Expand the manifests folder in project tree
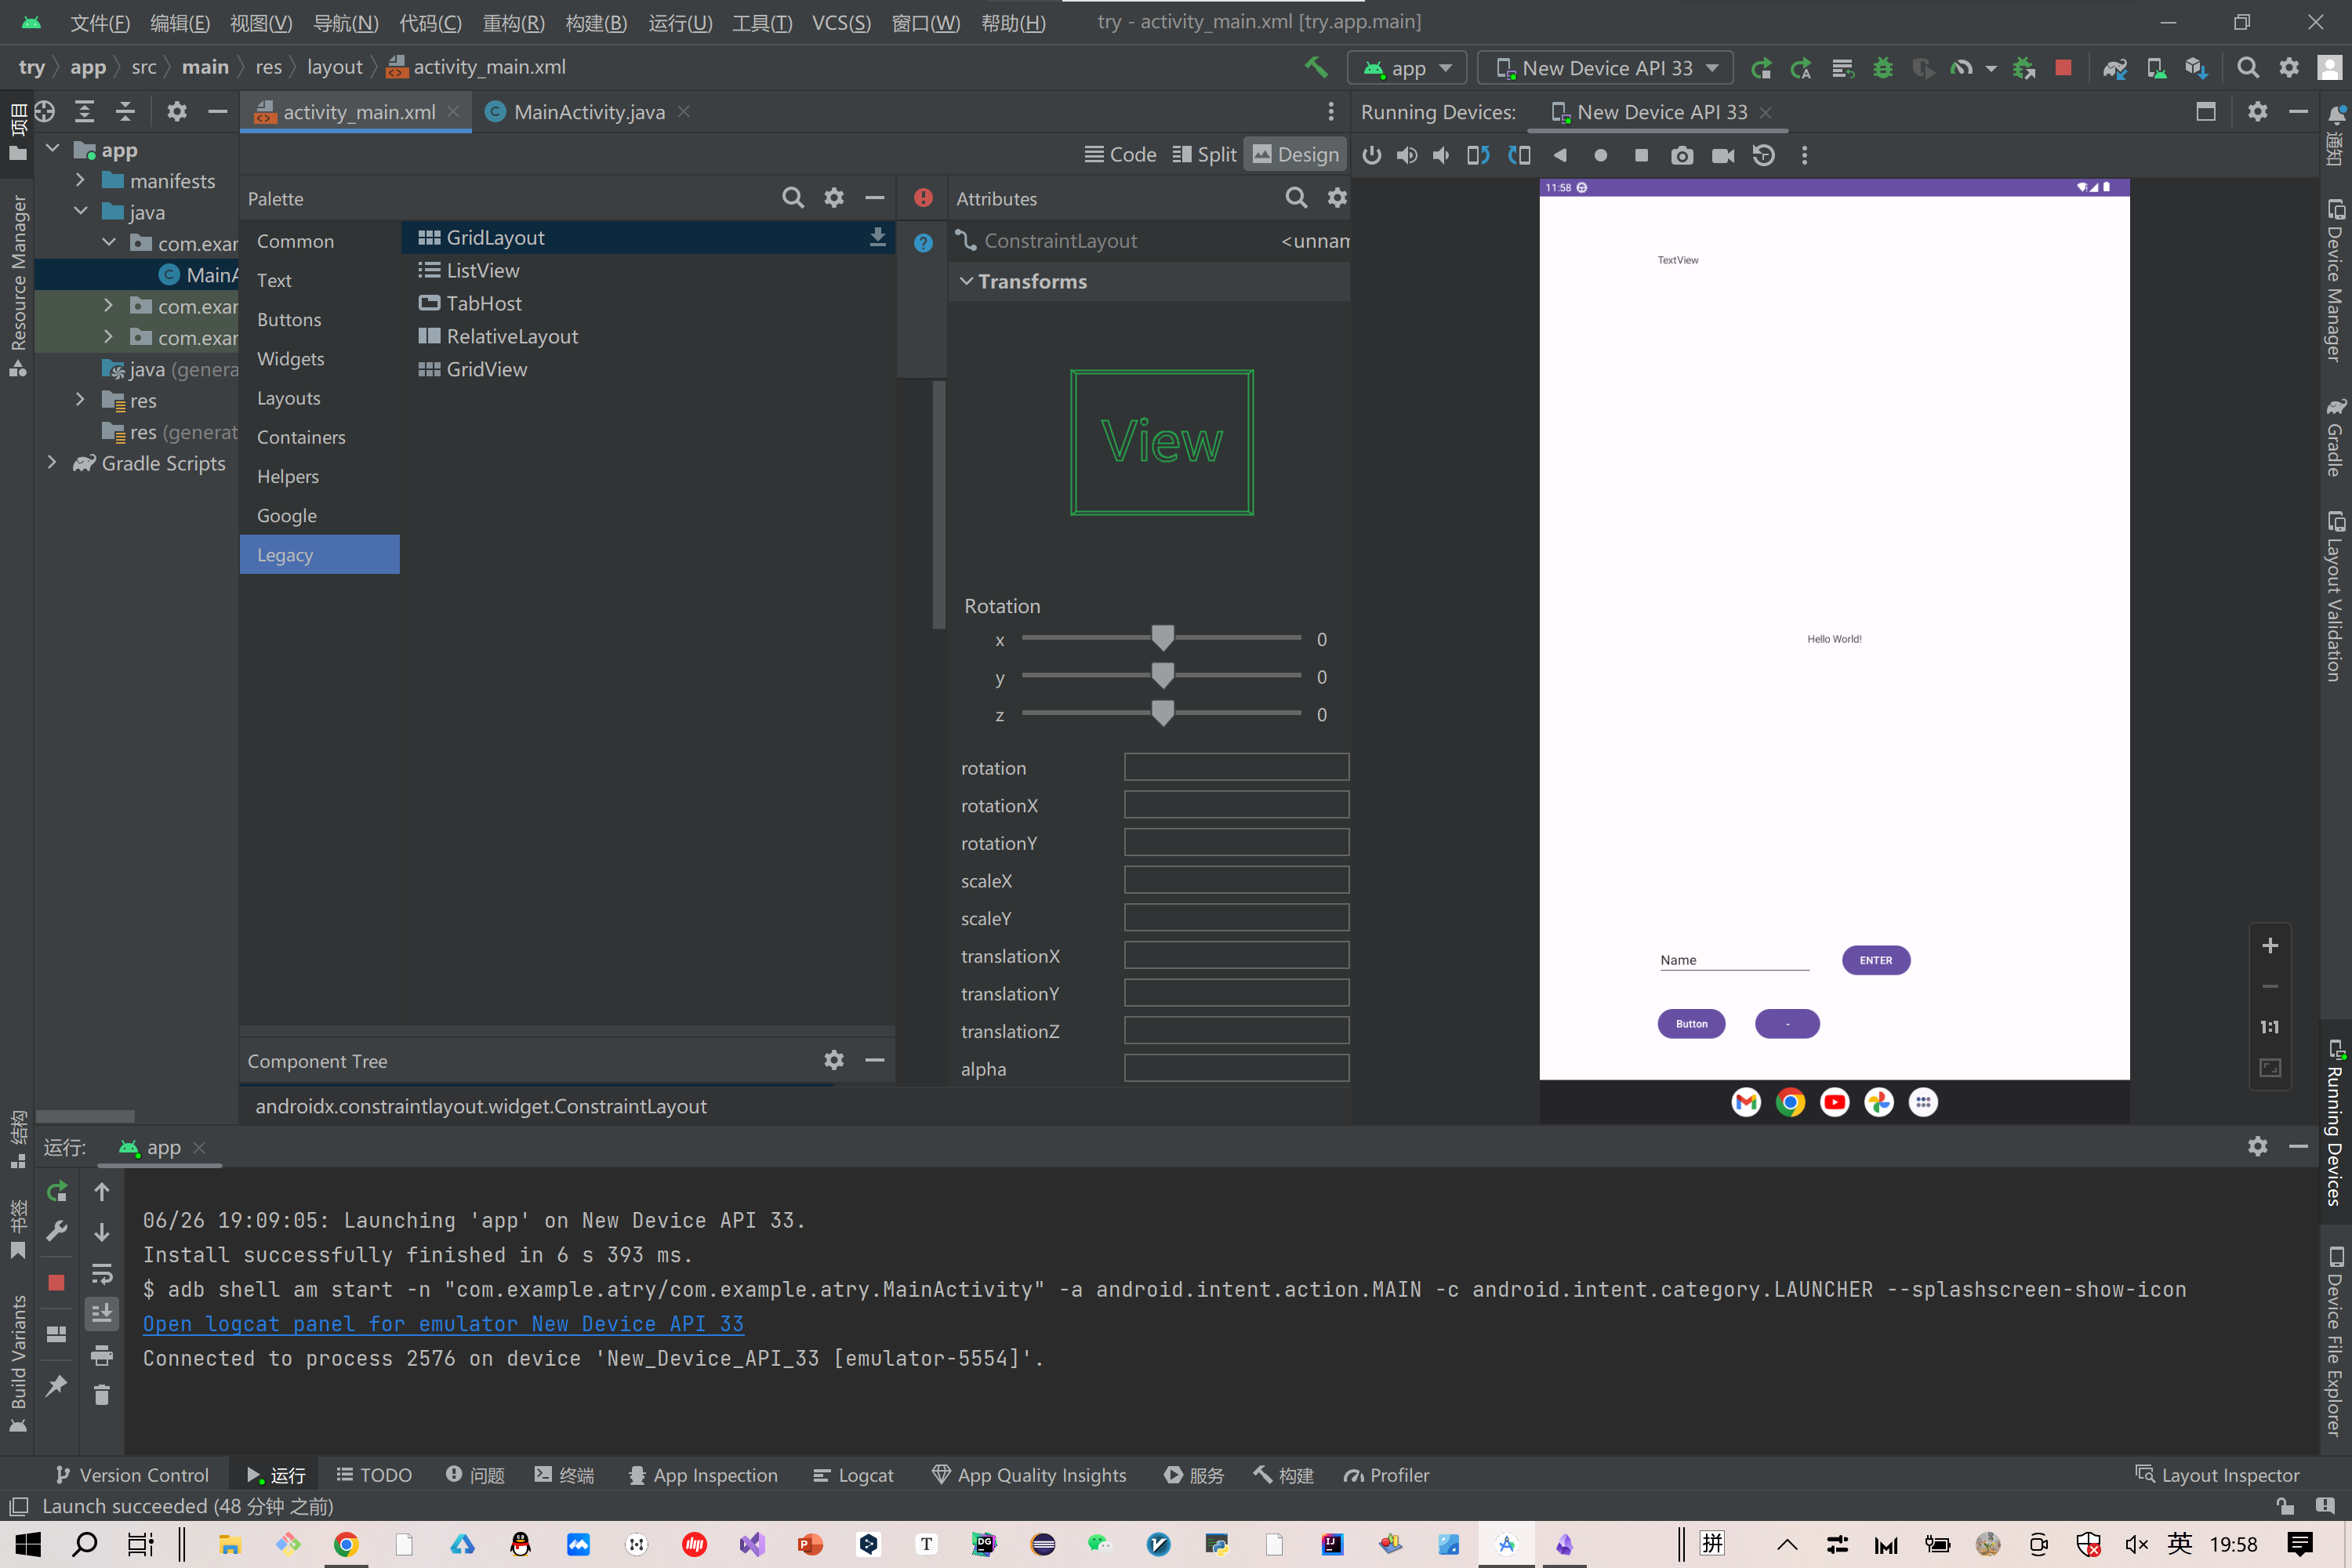This screenshot has height=1568, width=2352. point(80,181)
